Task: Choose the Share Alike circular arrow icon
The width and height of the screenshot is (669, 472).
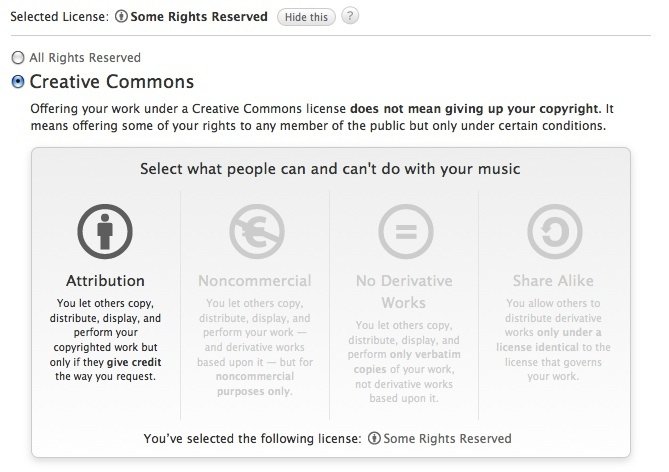Action: click(x=554, y=230)
